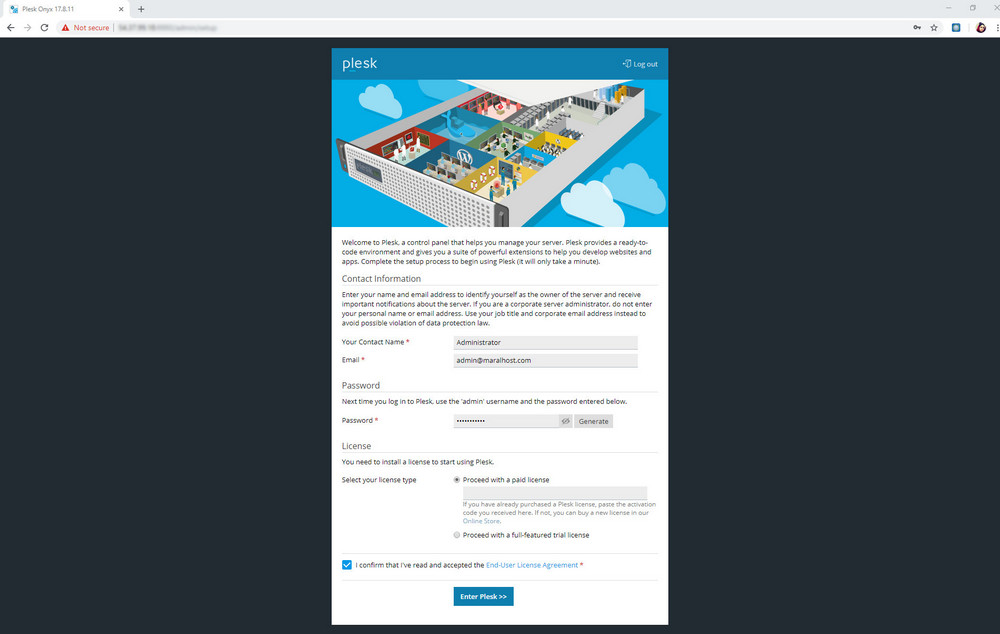Reload the page with the refresh icon
1000x634 pixels.
45,27
